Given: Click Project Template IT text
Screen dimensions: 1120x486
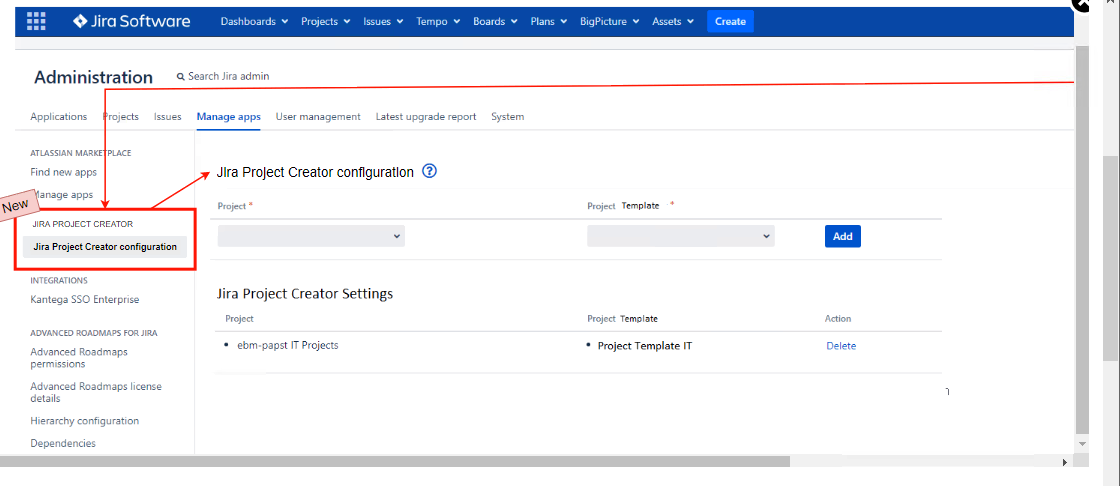Looking at the screenshot, I should coord(645,346).
